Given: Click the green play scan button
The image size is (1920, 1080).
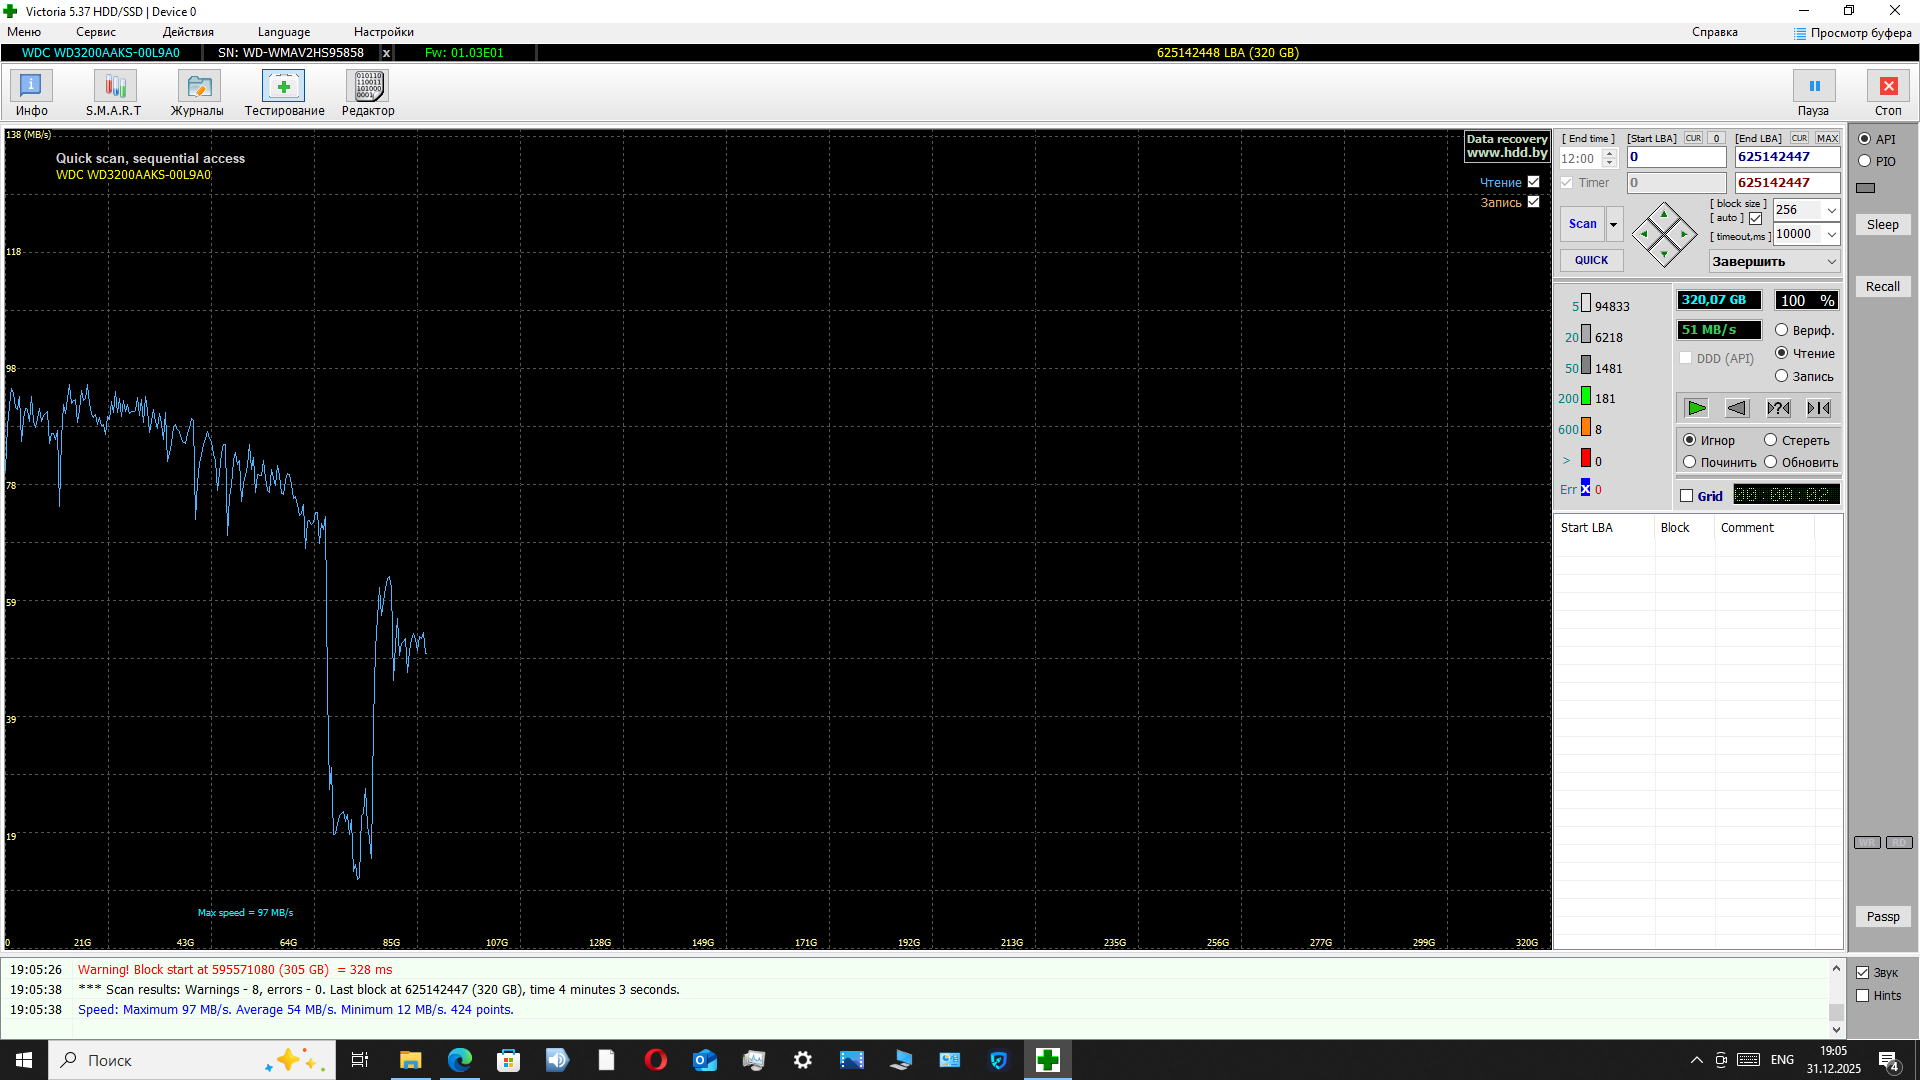Looking at the screenshot, I should tap(1696, 408).
